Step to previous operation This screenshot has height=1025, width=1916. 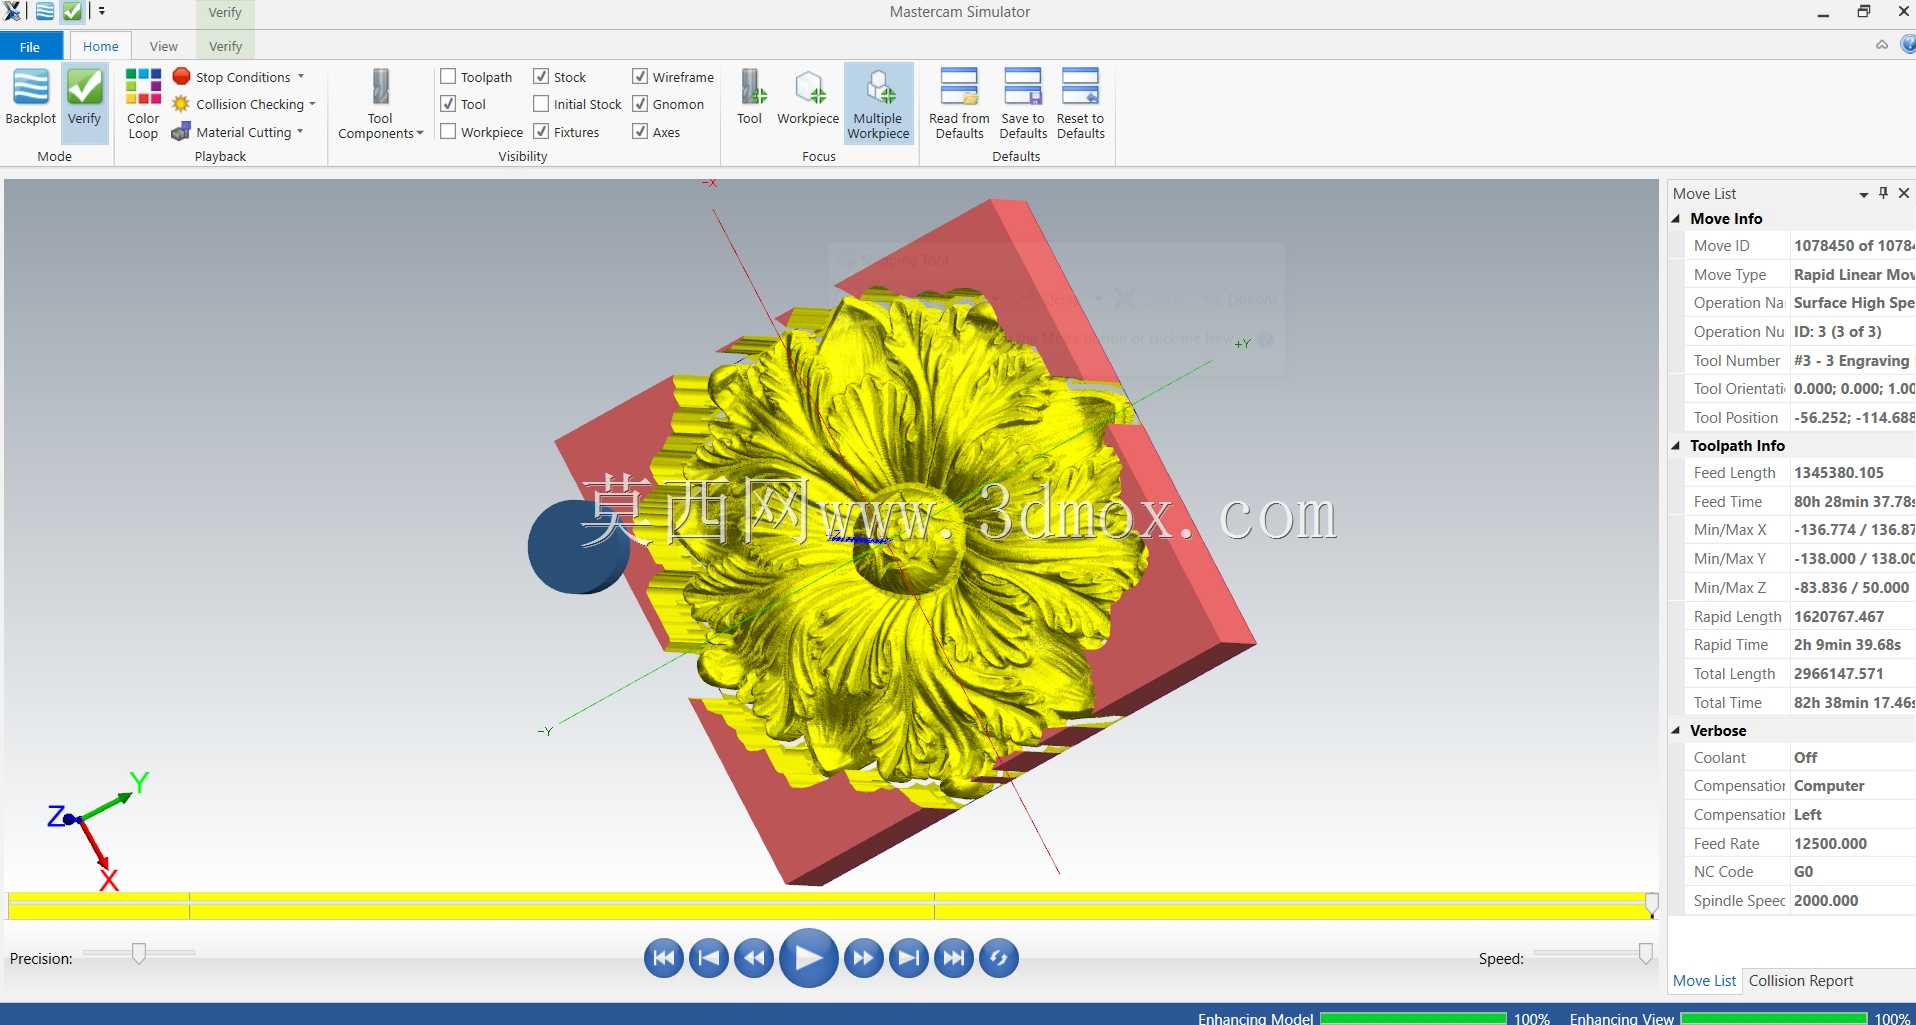[x=709, y=958]
